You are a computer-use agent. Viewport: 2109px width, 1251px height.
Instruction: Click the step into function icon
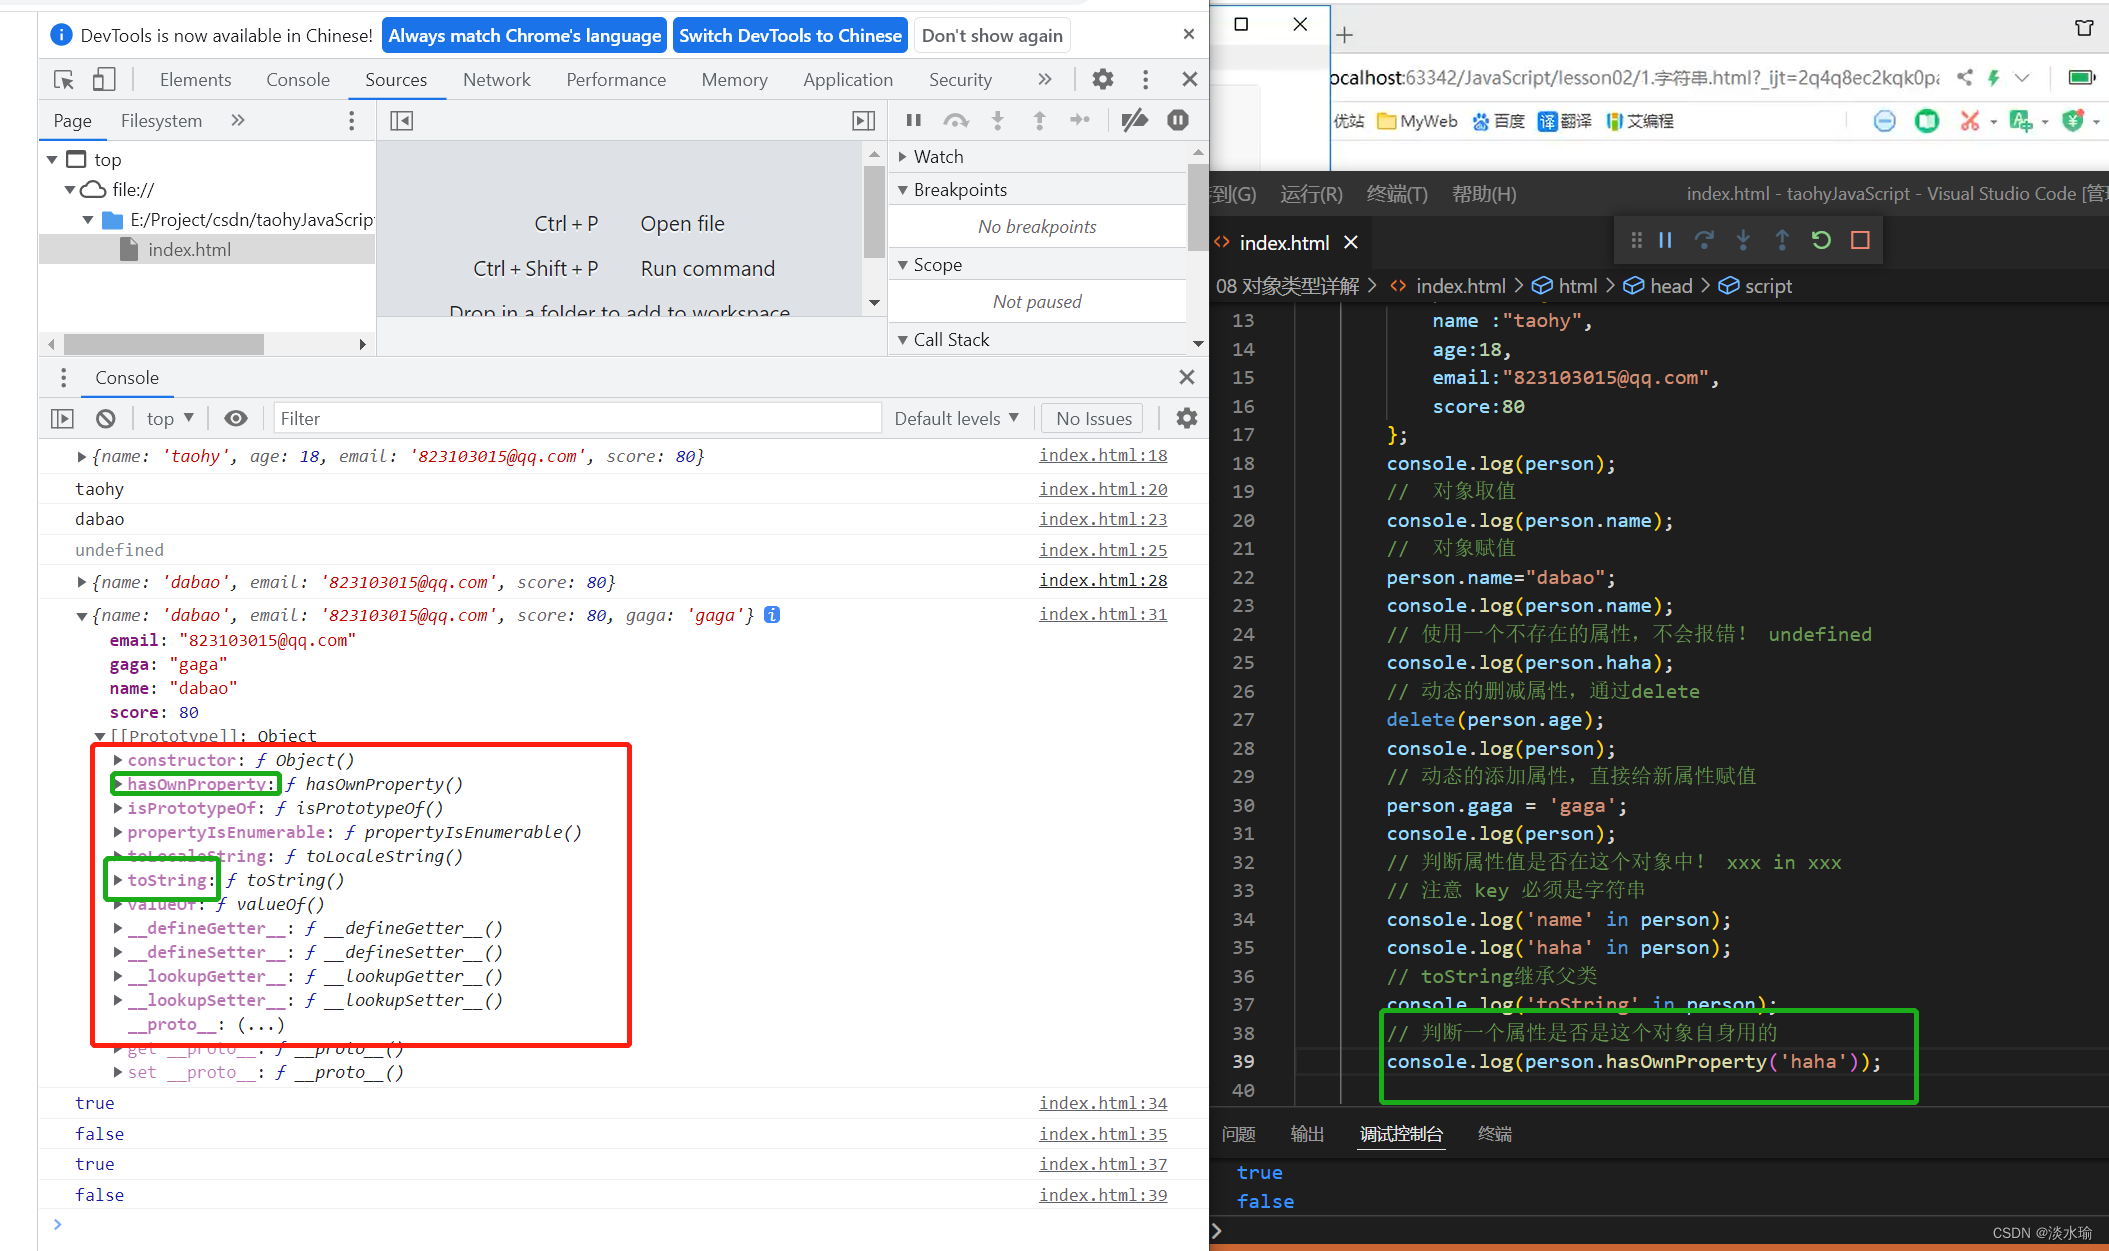click(x=997, y=120)
